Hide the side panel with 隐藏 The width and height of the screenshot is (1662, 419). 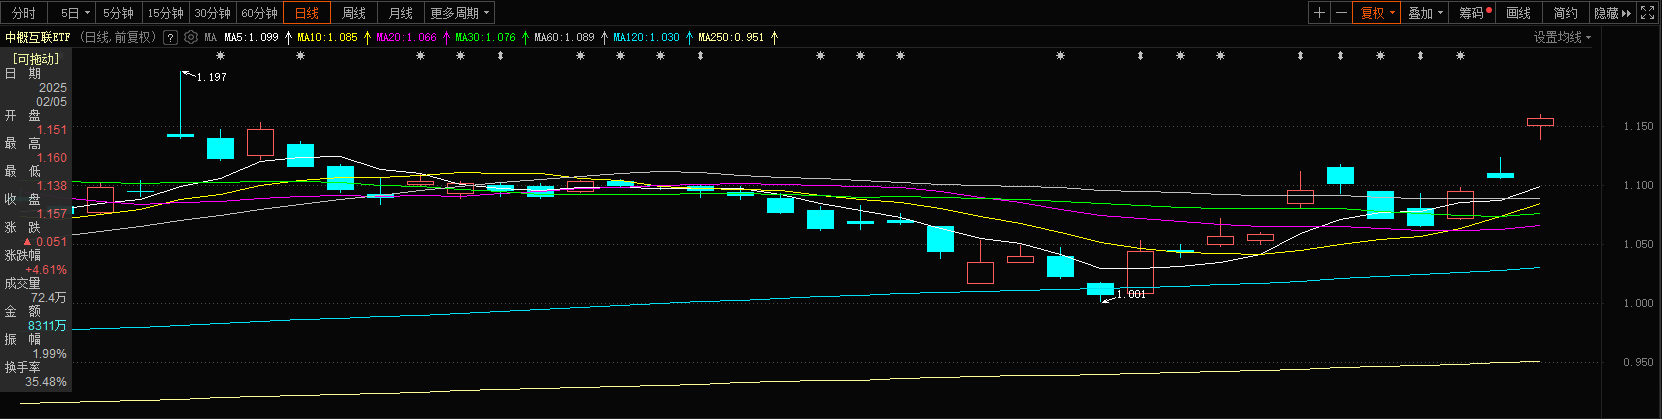point(1611,13)
